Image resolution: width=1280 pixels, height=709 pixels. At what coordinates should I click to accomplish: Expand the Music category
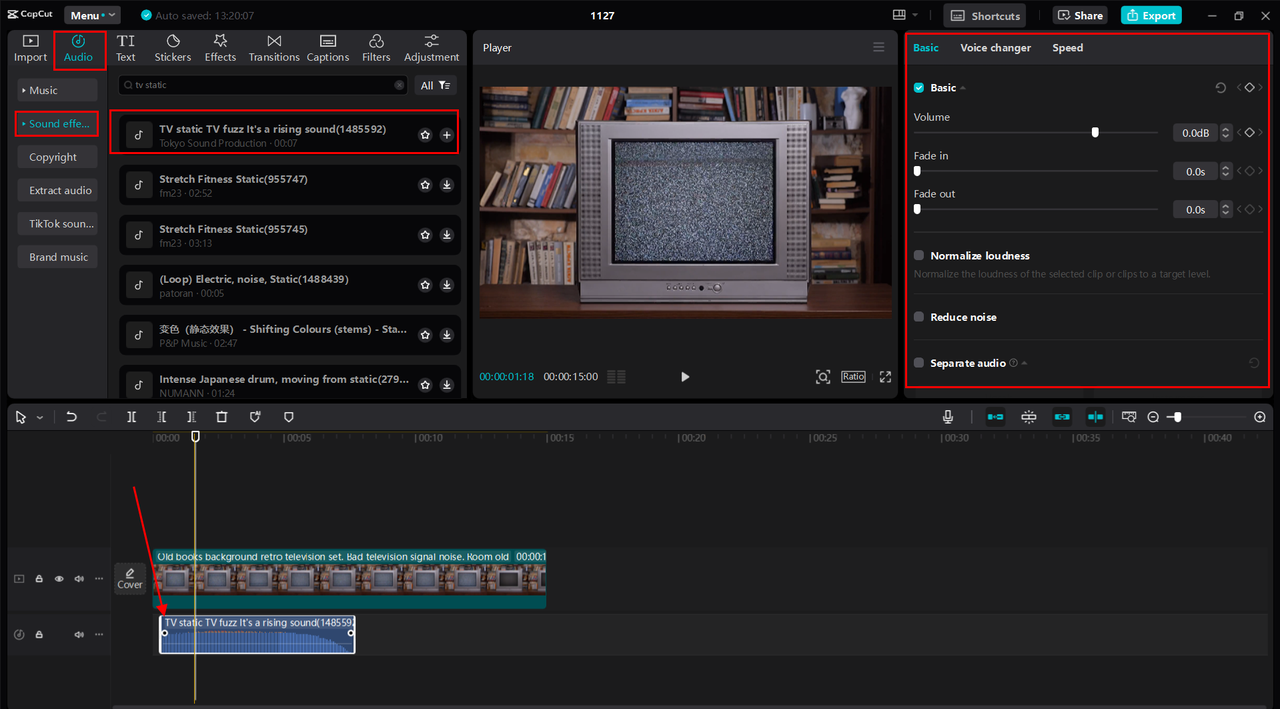(57, 91)
